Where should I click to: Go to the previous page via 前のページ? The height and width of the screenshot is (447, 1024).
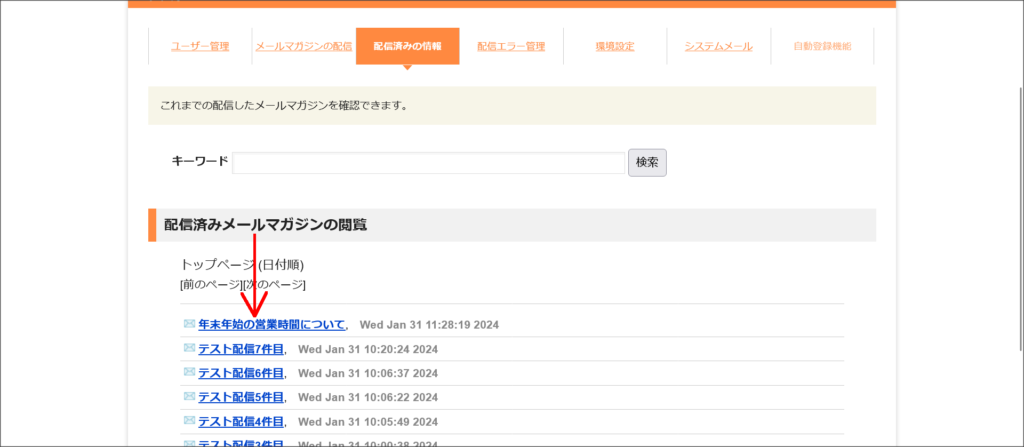click(211, 285)
